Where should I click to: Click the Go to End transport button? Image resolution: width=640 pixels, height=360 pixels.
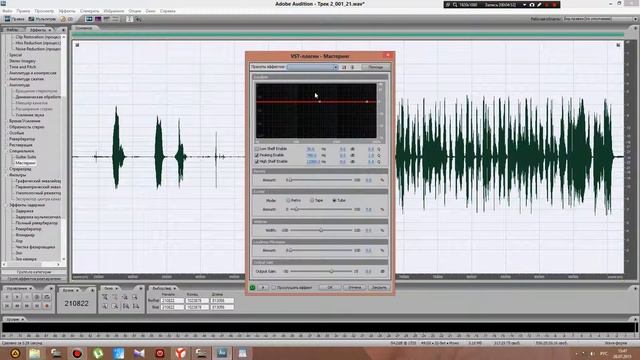pyautogui.click(x=37, y=306)
